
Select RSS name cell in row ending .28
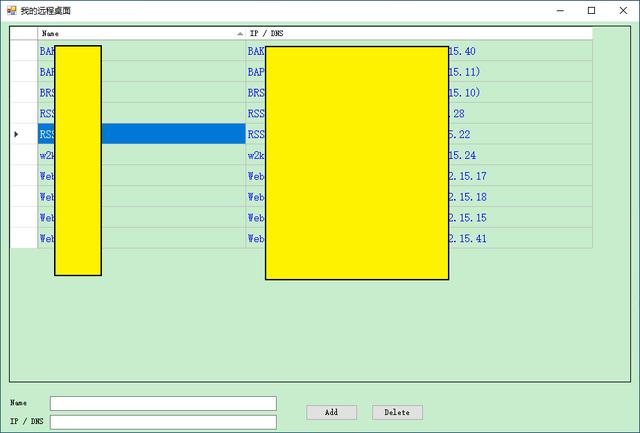142,113
